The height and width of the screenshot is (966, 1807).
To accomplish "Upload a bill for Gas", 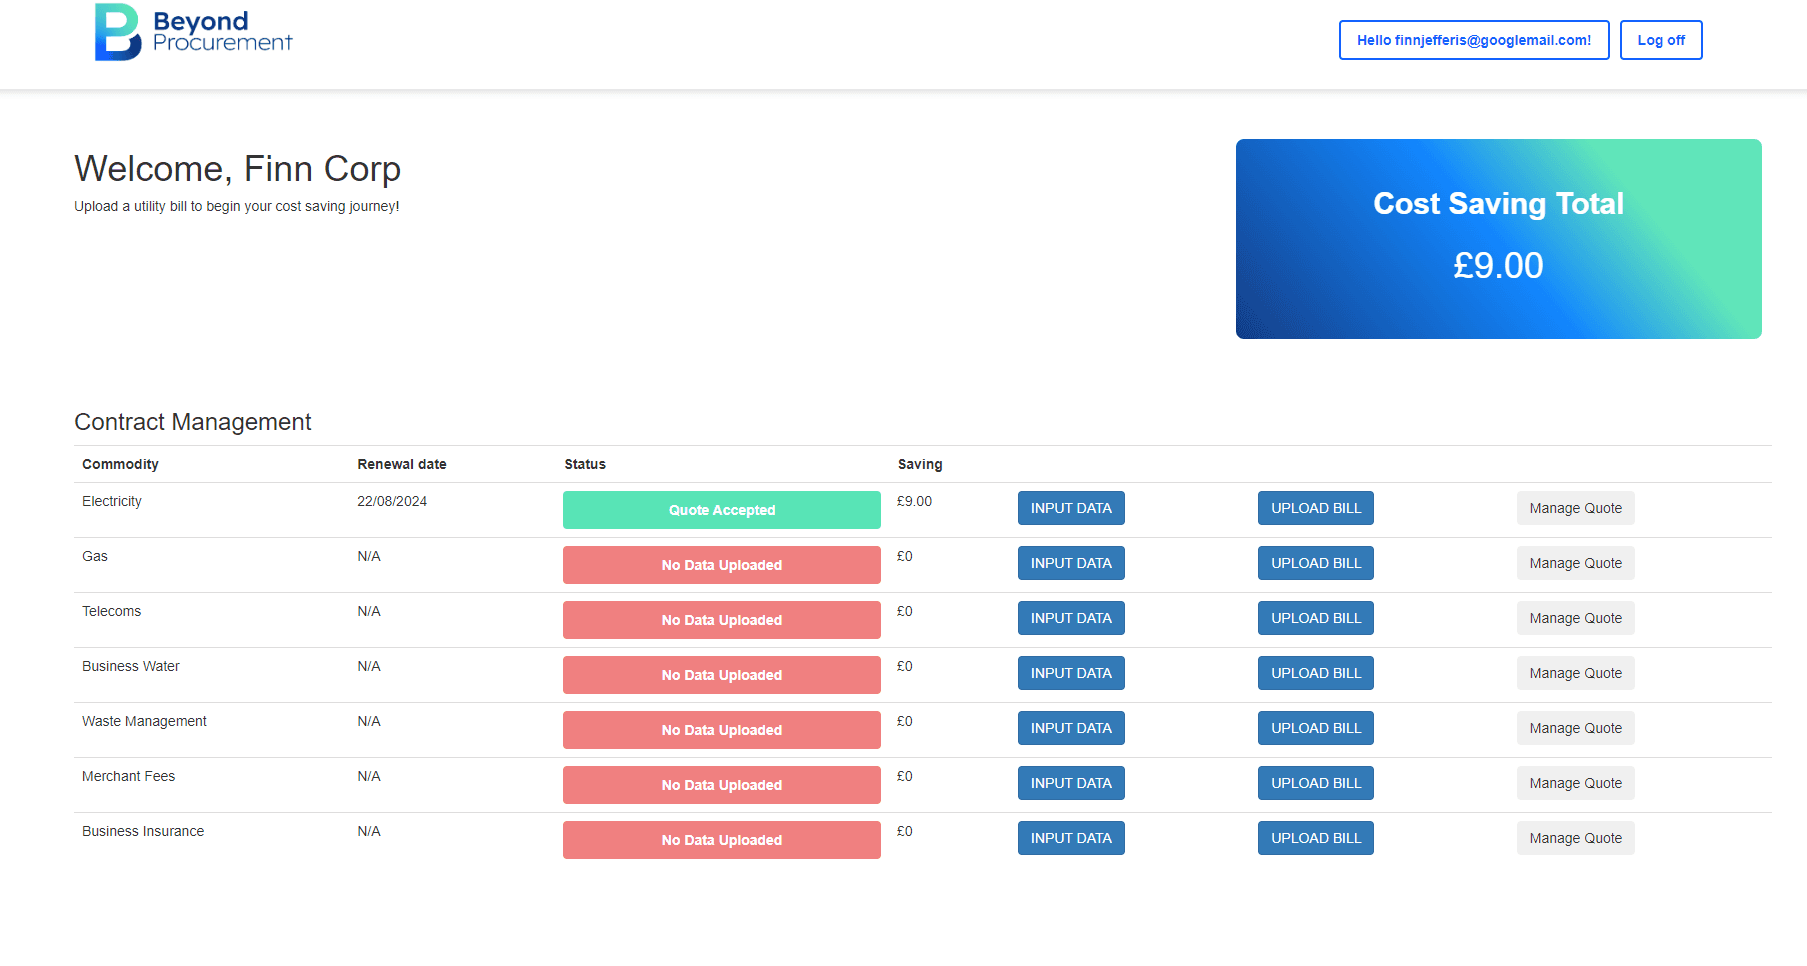I will [1315, 563].
